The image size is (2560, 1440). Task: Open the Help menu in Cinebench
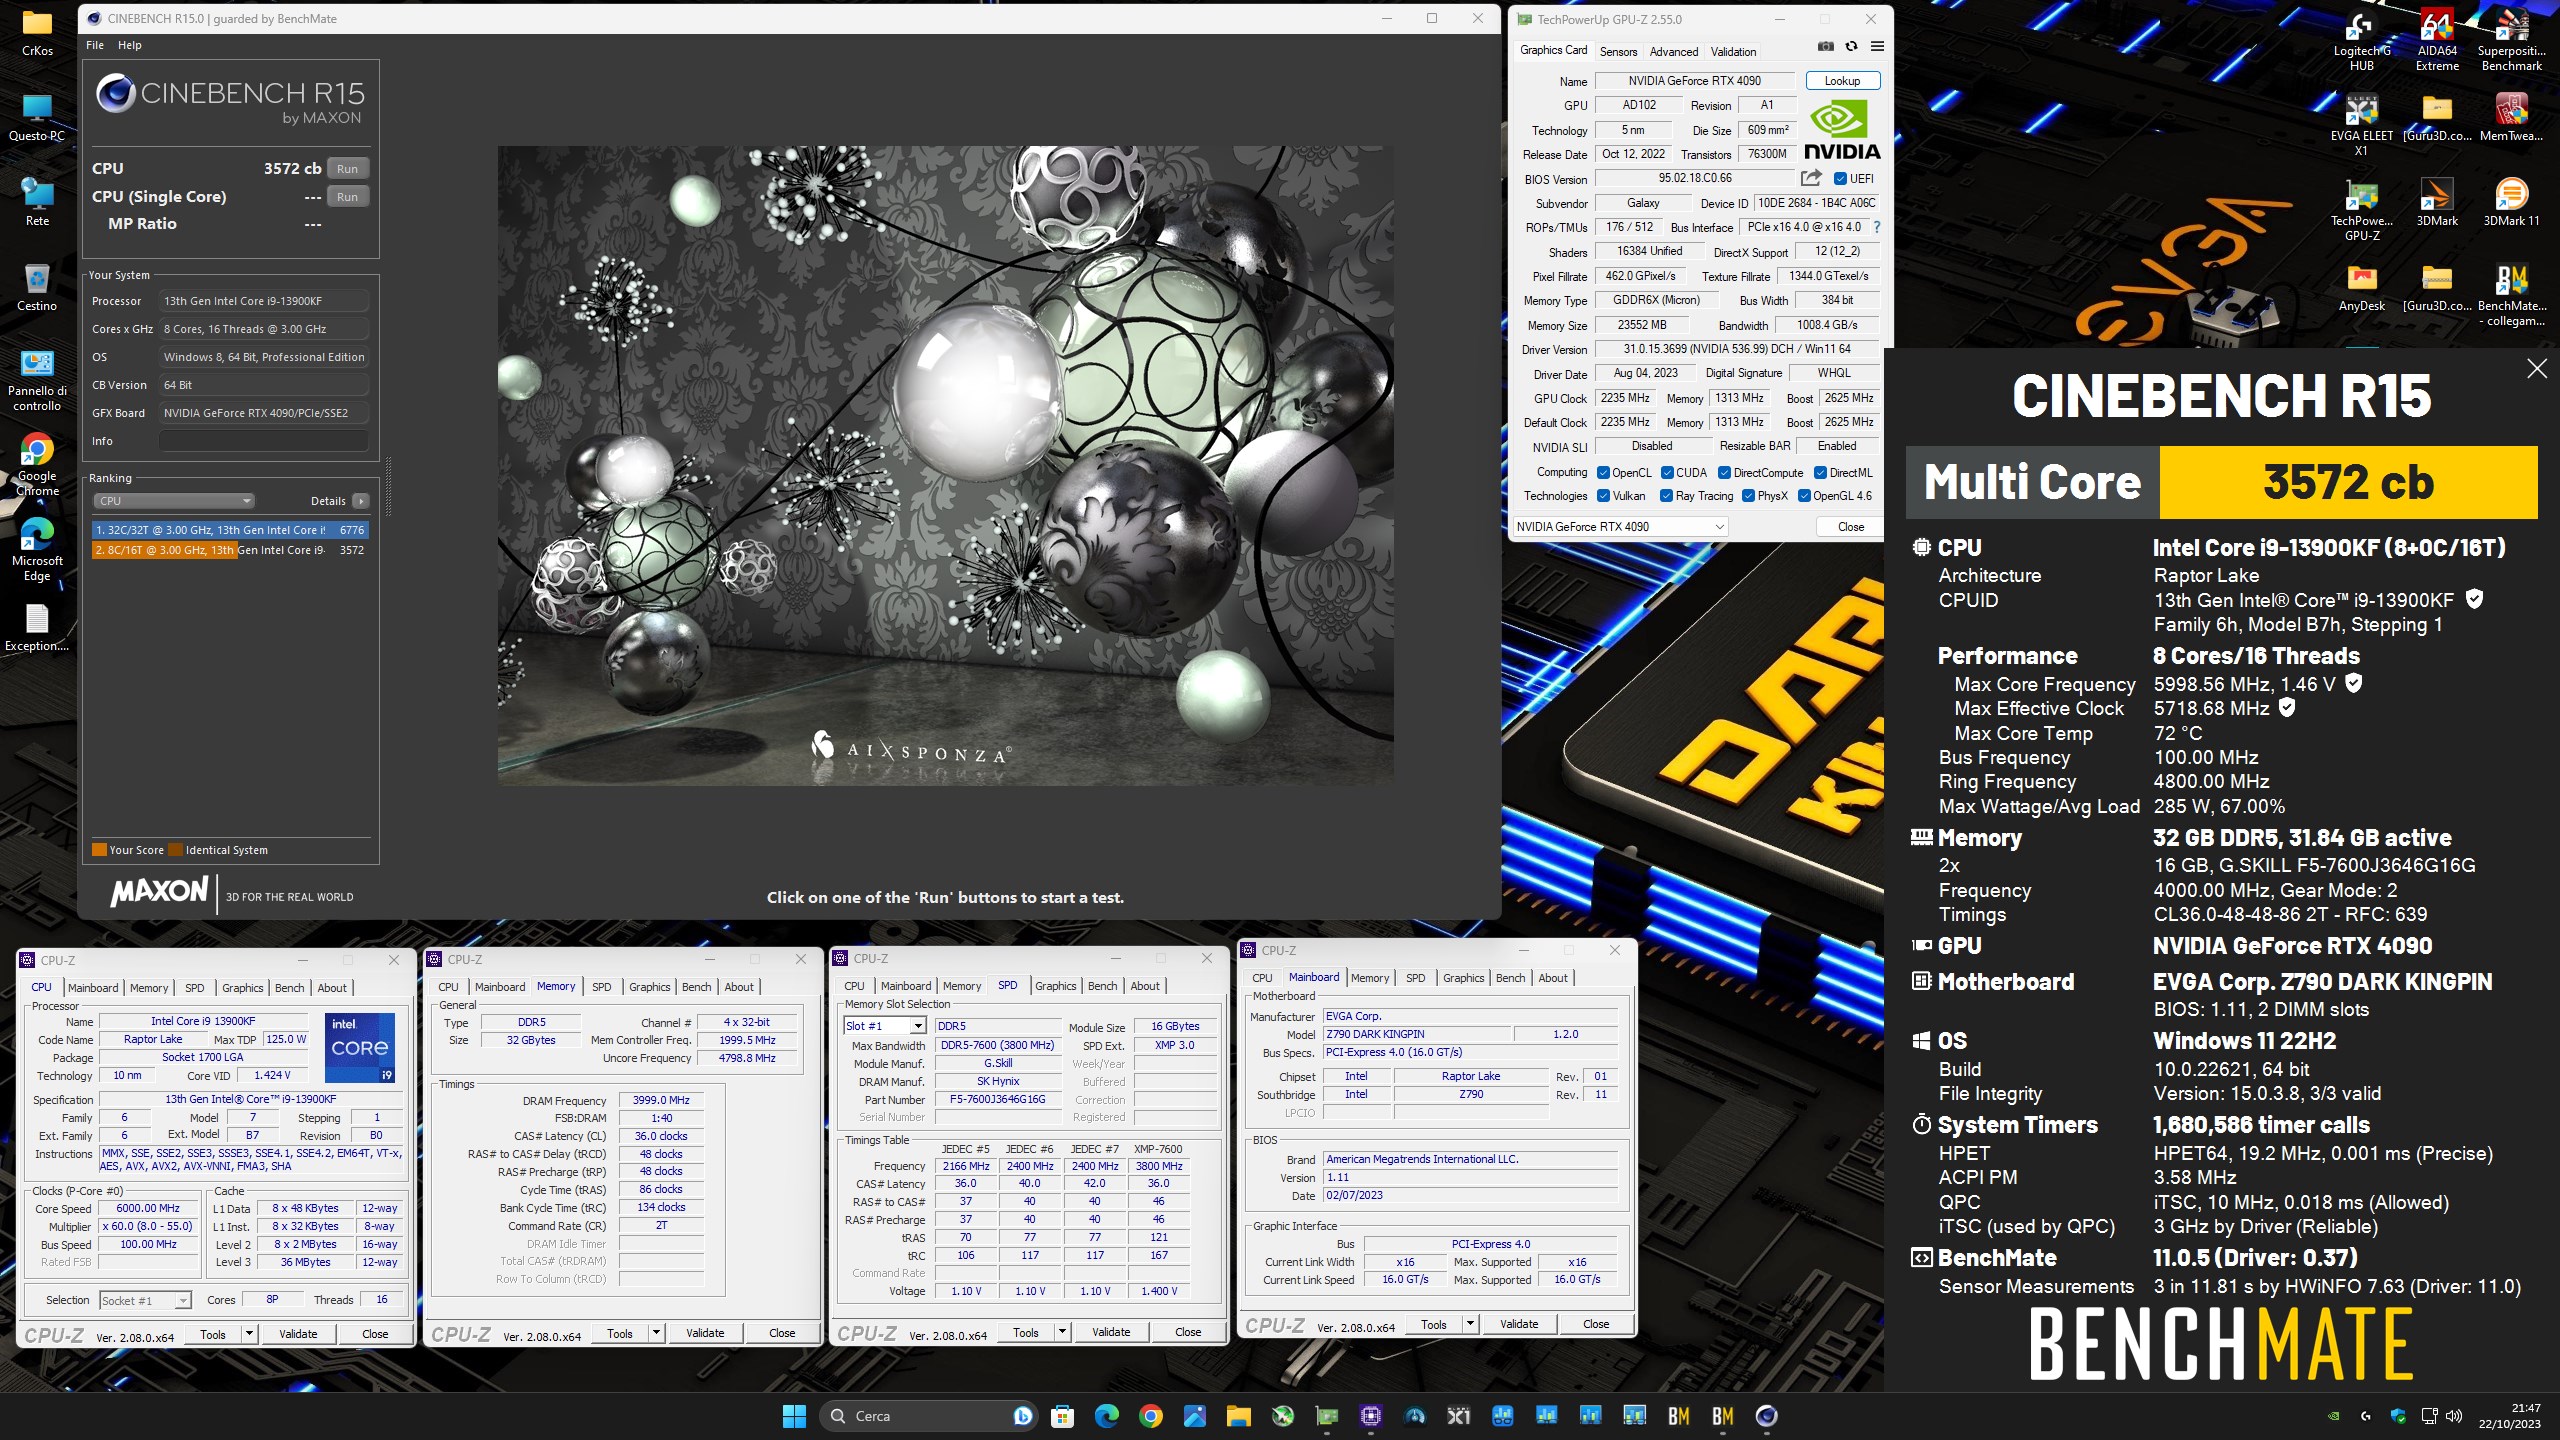[x=130, y=45]
